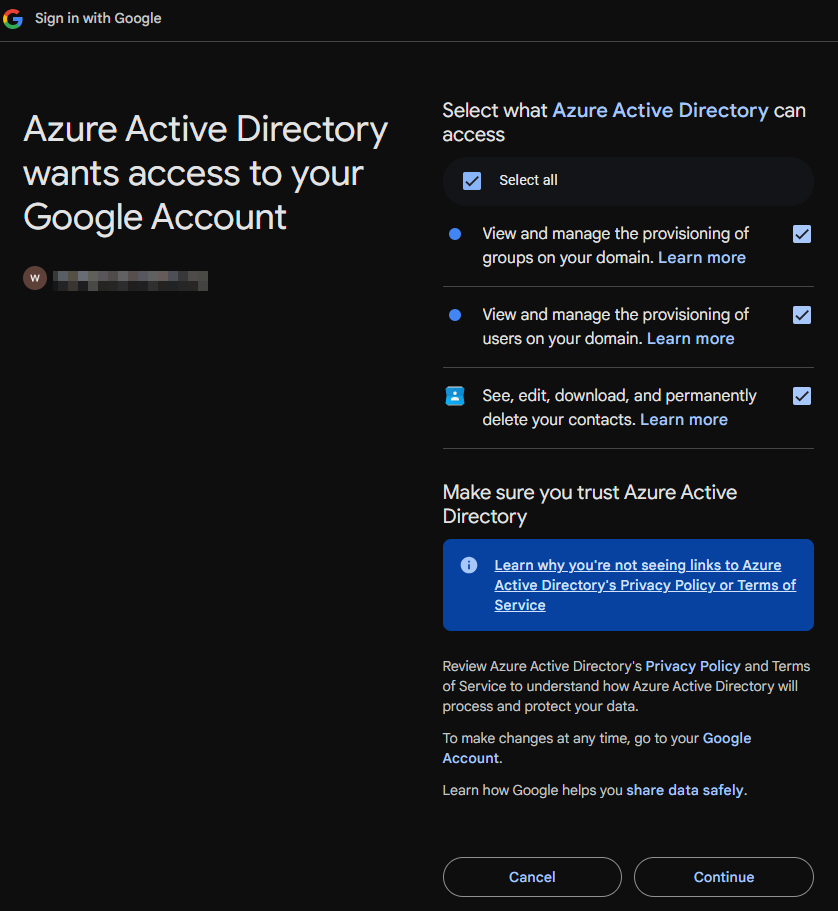Uncheck the groups provisioning permission checkbox
838x911 pixels.
coord(801,234)
